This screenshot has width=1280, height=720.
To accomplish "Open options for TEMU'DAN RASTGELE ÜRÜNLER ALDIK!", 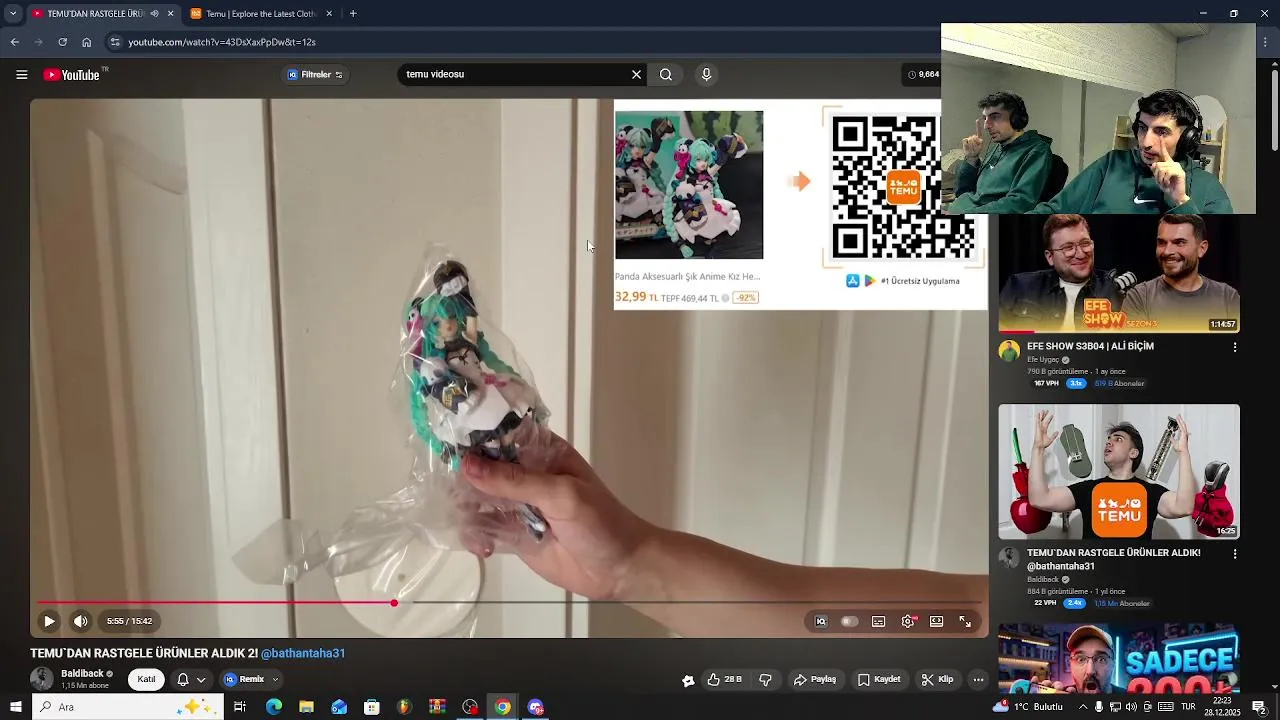I will click(x=1234, y=553).
